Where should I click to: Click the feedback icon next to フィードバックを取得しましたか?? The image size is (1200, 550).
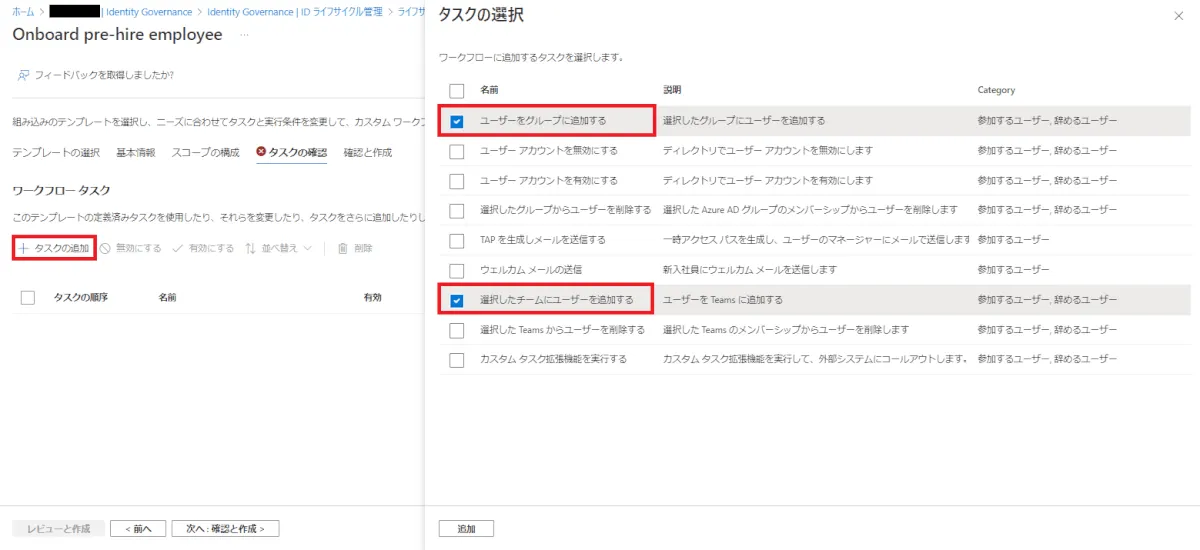(23, 75)
